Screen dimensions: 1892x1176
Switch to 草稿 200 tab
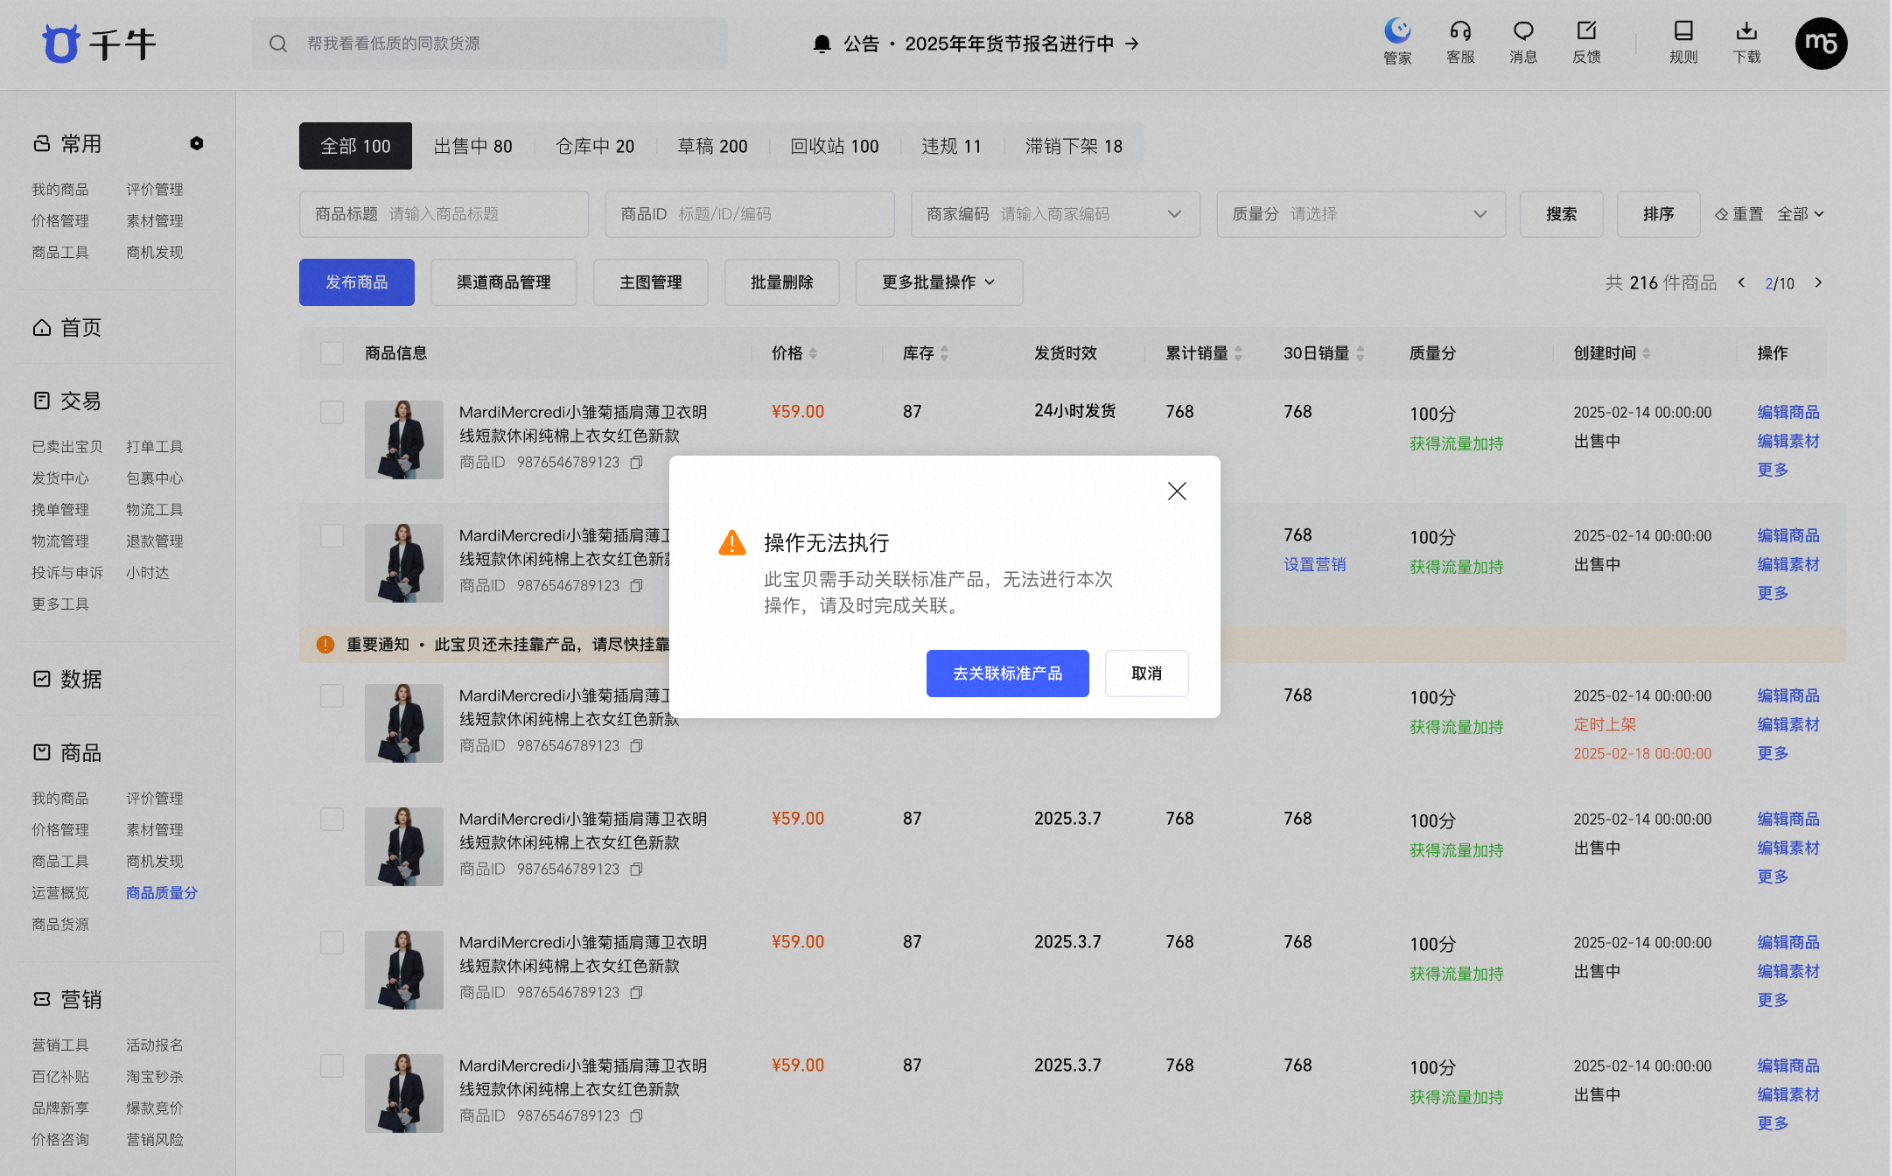click(713, 146)
